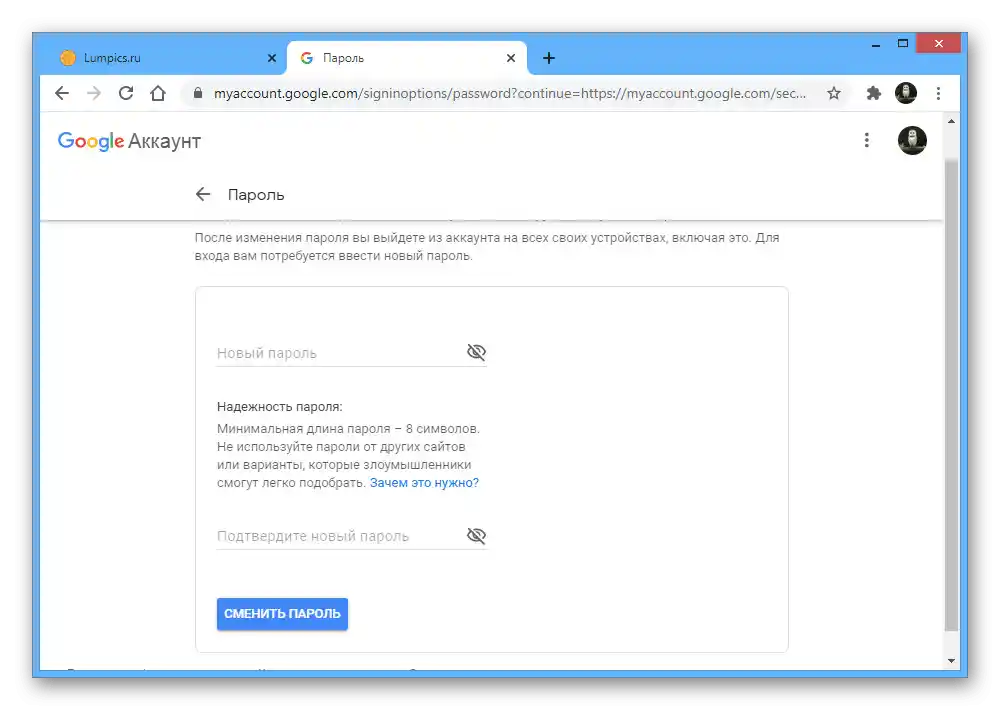Click the browser forward arrow

pyautogui.click(x=94, y=93)
